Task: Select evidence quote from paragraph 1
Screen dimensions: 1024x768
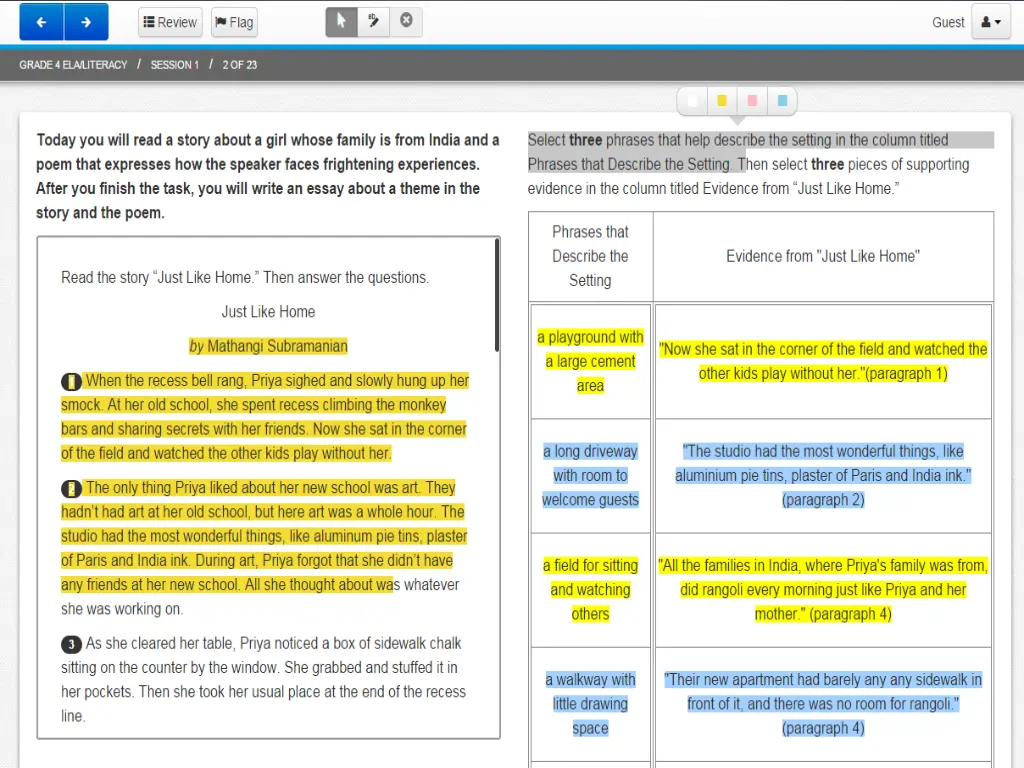Action: 823,361
